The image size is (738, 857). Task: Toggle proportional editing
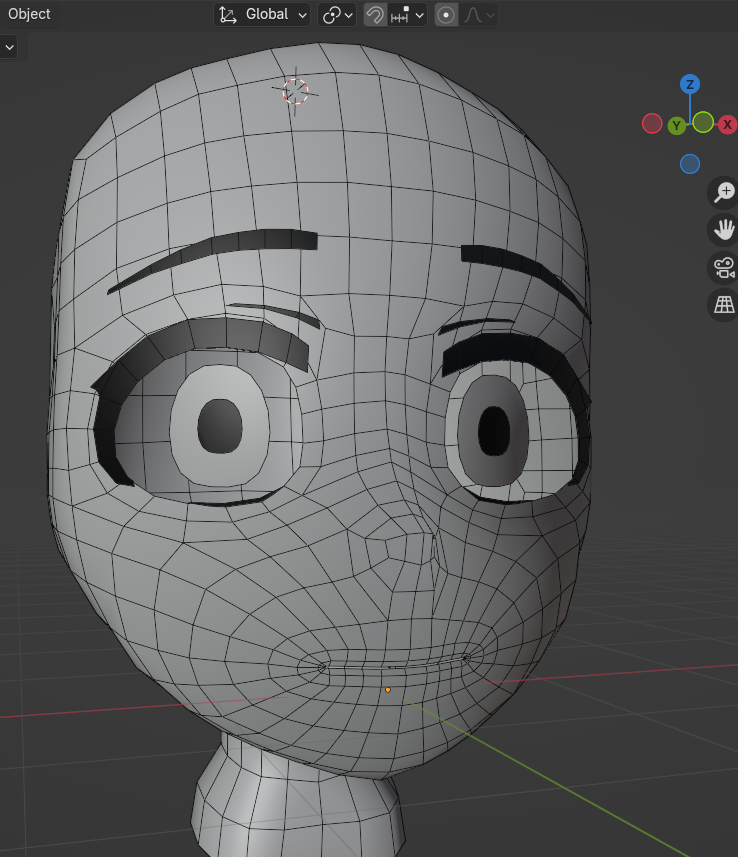(446, 15)
